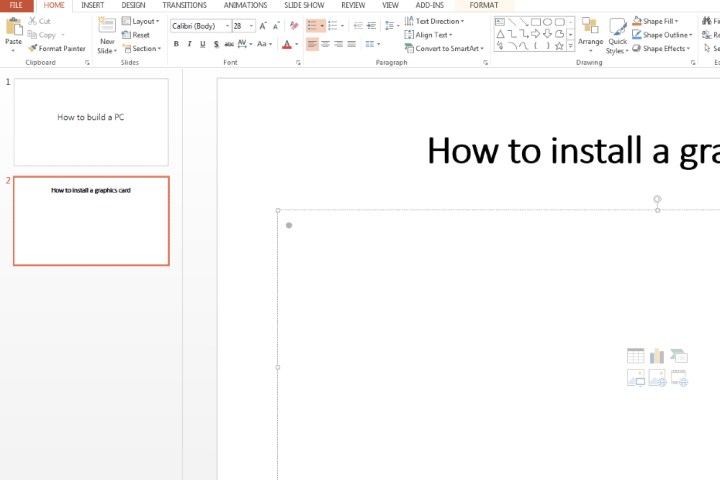Toggle bold formatting
This screenshot has width=720, height=480.
click(176, 44)
